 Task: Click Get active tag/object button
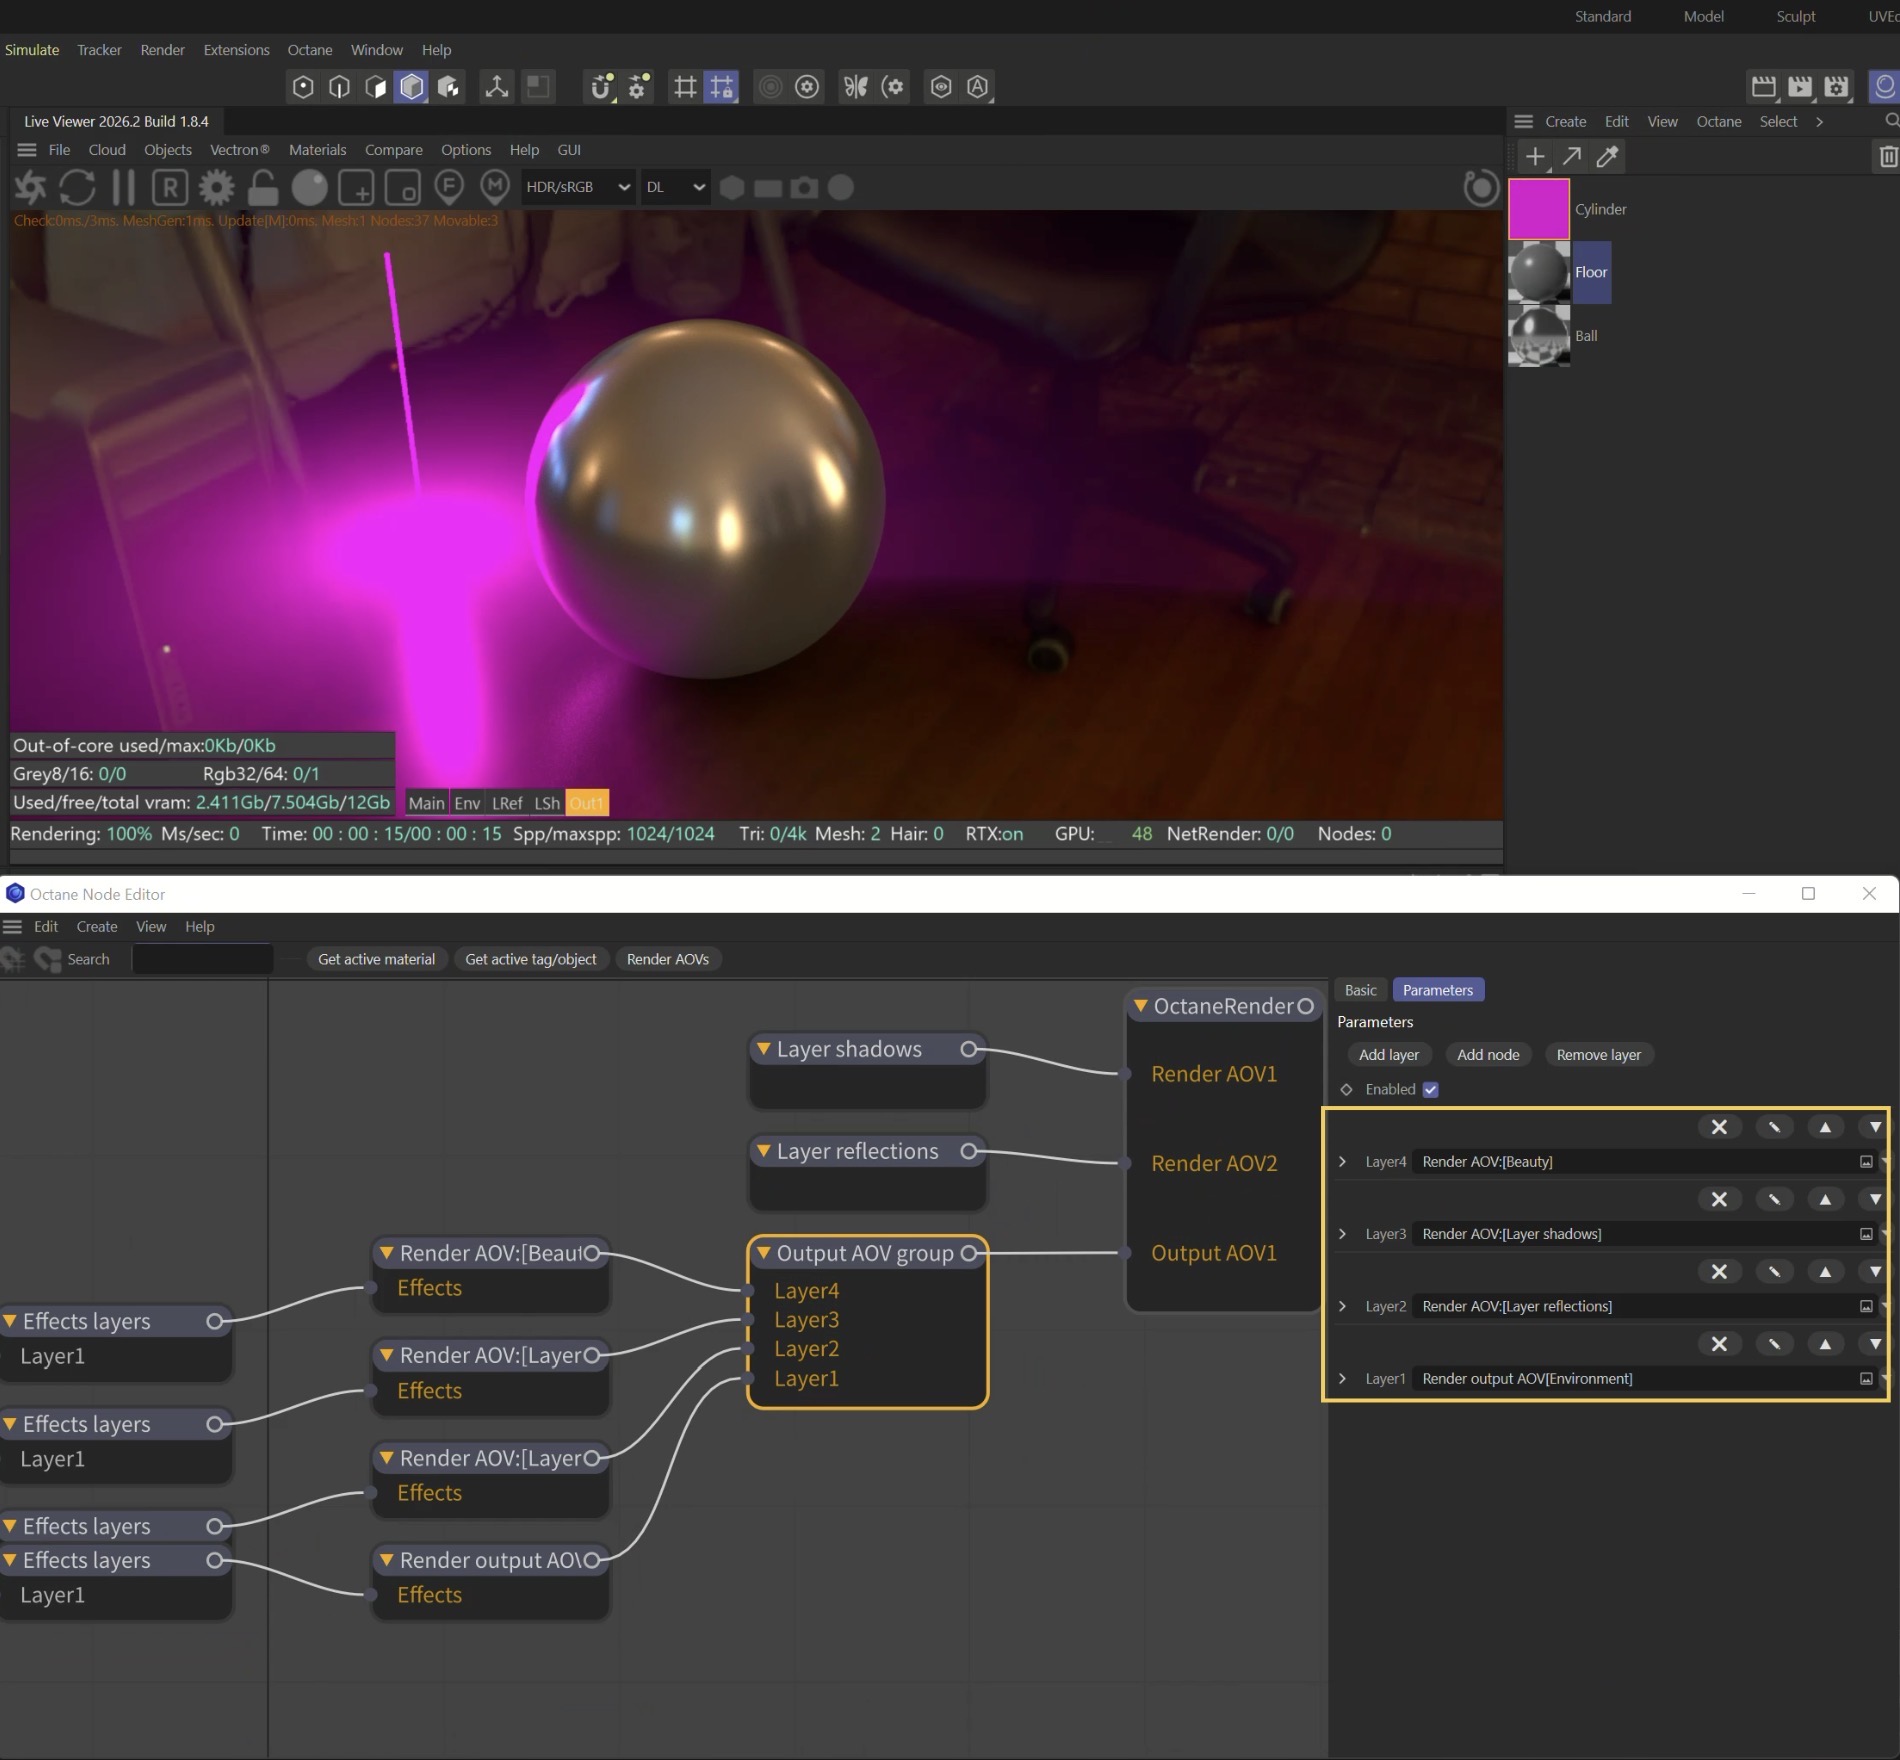click(530, 959)
